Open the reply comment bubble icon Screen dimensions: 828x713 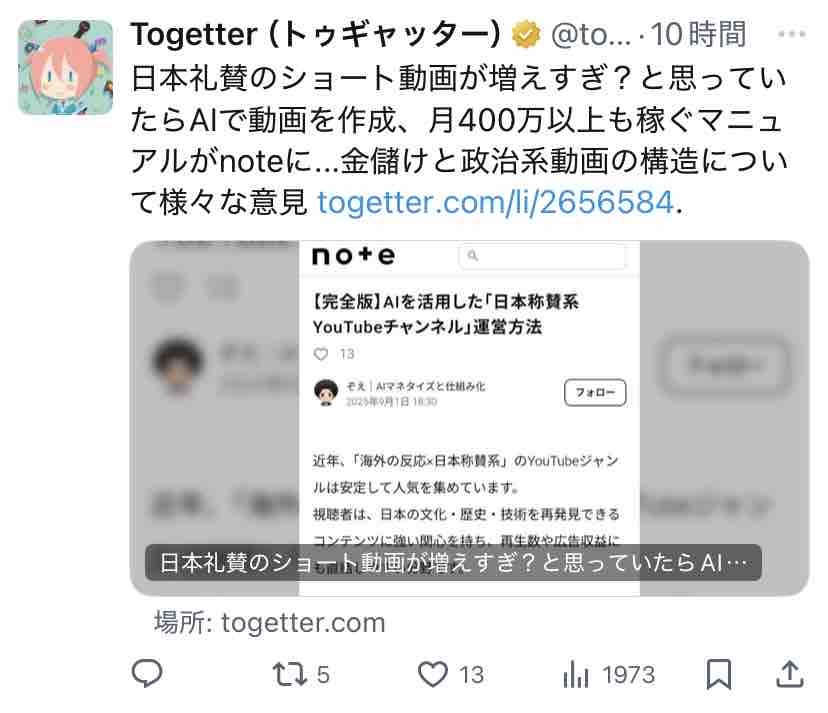[147, 673]
